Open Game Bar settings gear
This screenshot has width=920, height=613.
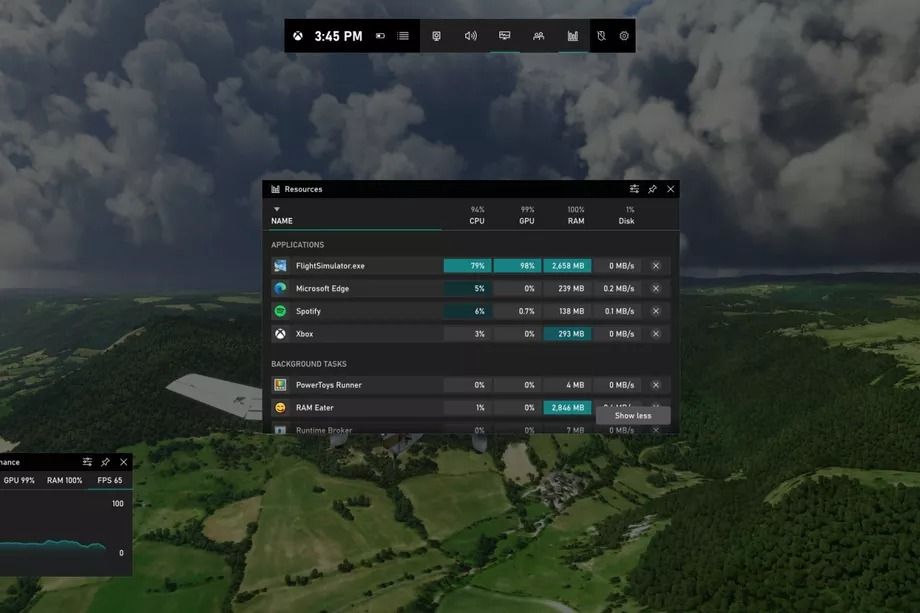(x=624, y=36)
